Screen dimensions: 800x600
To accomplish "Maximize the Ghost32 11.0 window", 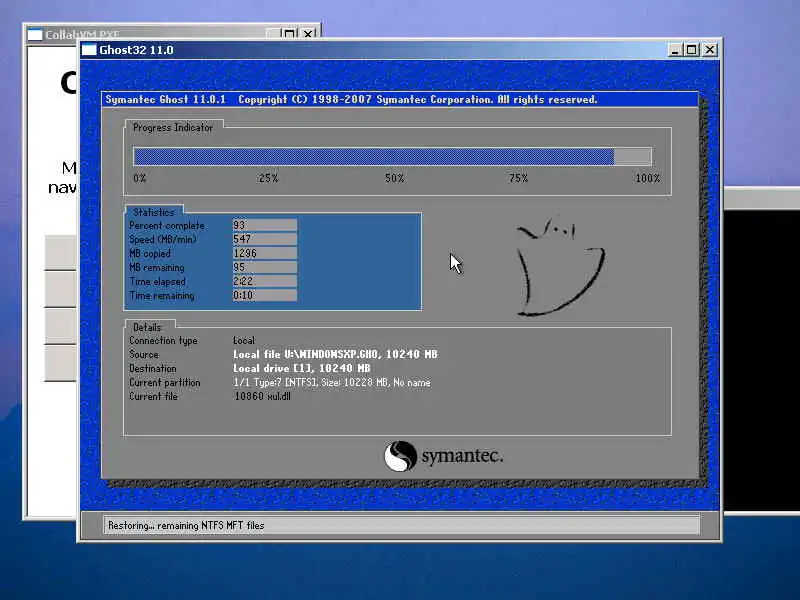I will point(691,49).
